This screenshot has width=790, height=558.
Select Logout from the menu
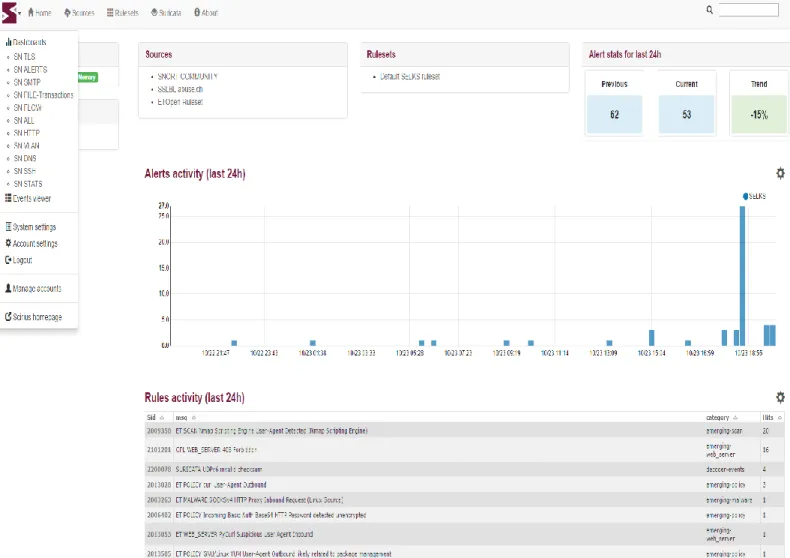pos(19,260)
